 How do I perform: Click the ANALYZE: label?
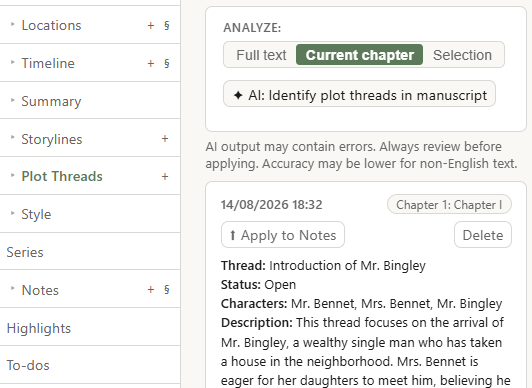252,28
